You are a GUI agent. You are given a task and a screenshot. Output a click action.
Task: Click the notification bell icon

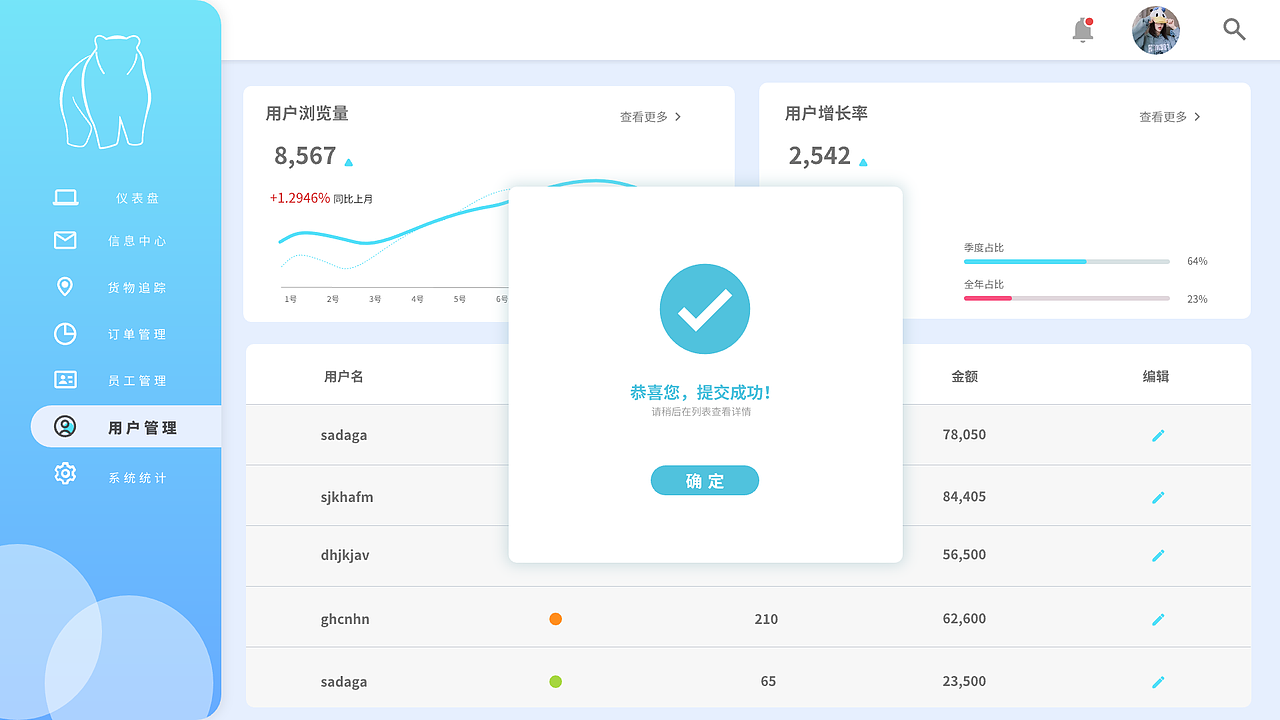(x=1081, y=31)
